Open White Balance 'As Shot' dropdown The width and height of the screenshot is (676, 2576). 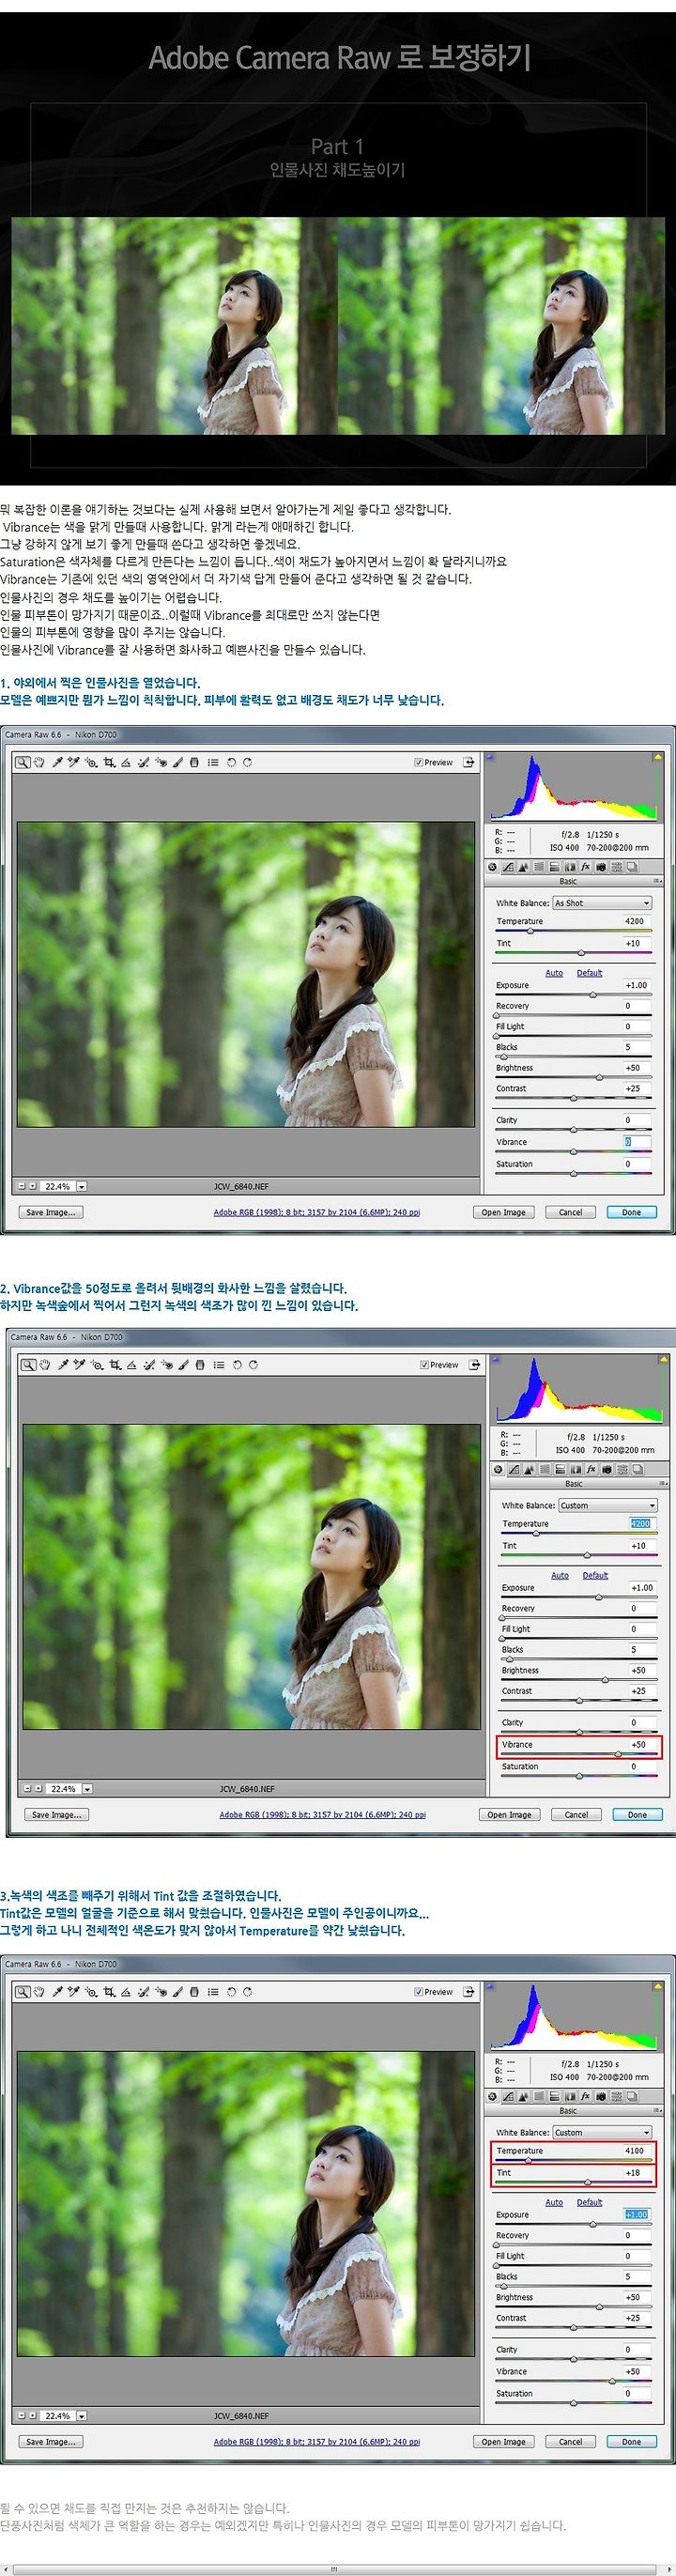point(602,903)
